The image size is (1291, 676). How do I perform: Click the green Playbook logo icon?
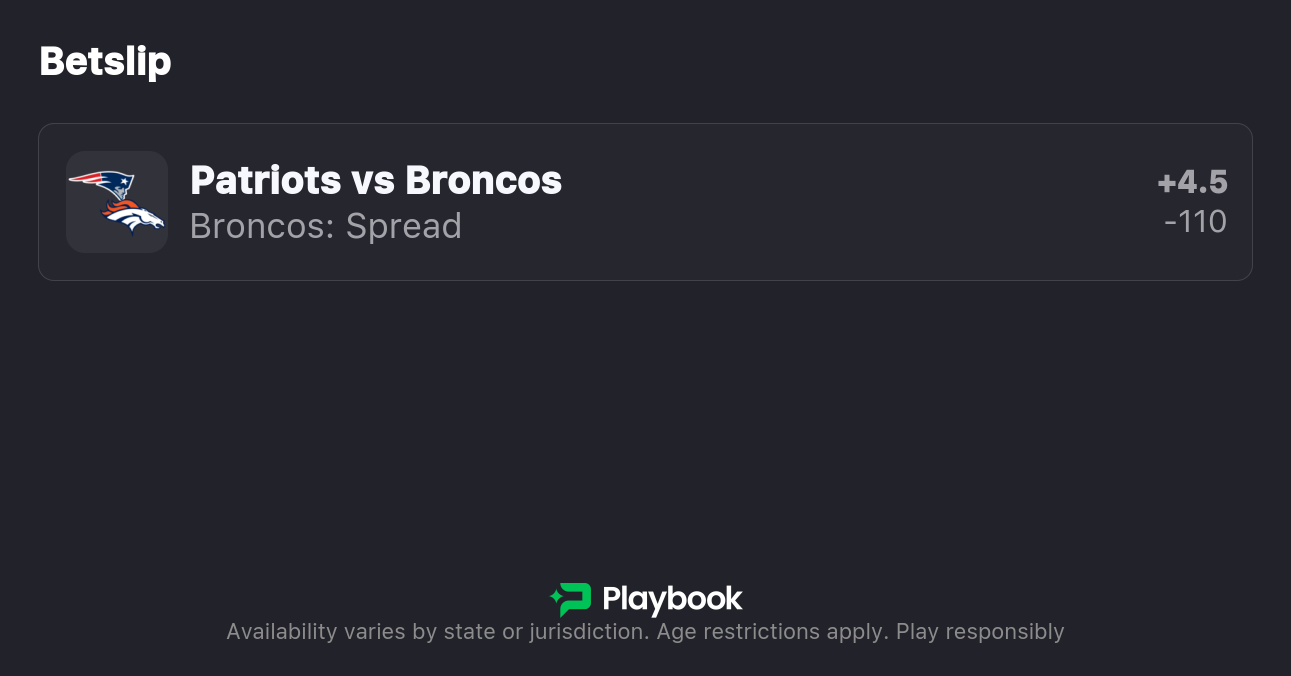click(x=575, y=599)
